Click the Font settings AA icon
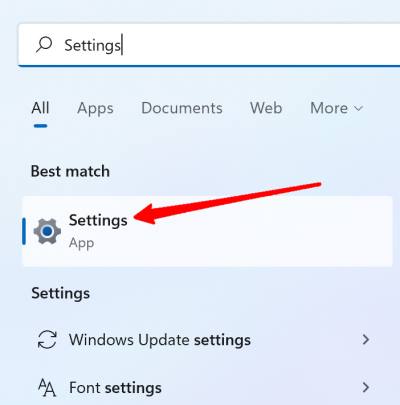 (47, 388)
